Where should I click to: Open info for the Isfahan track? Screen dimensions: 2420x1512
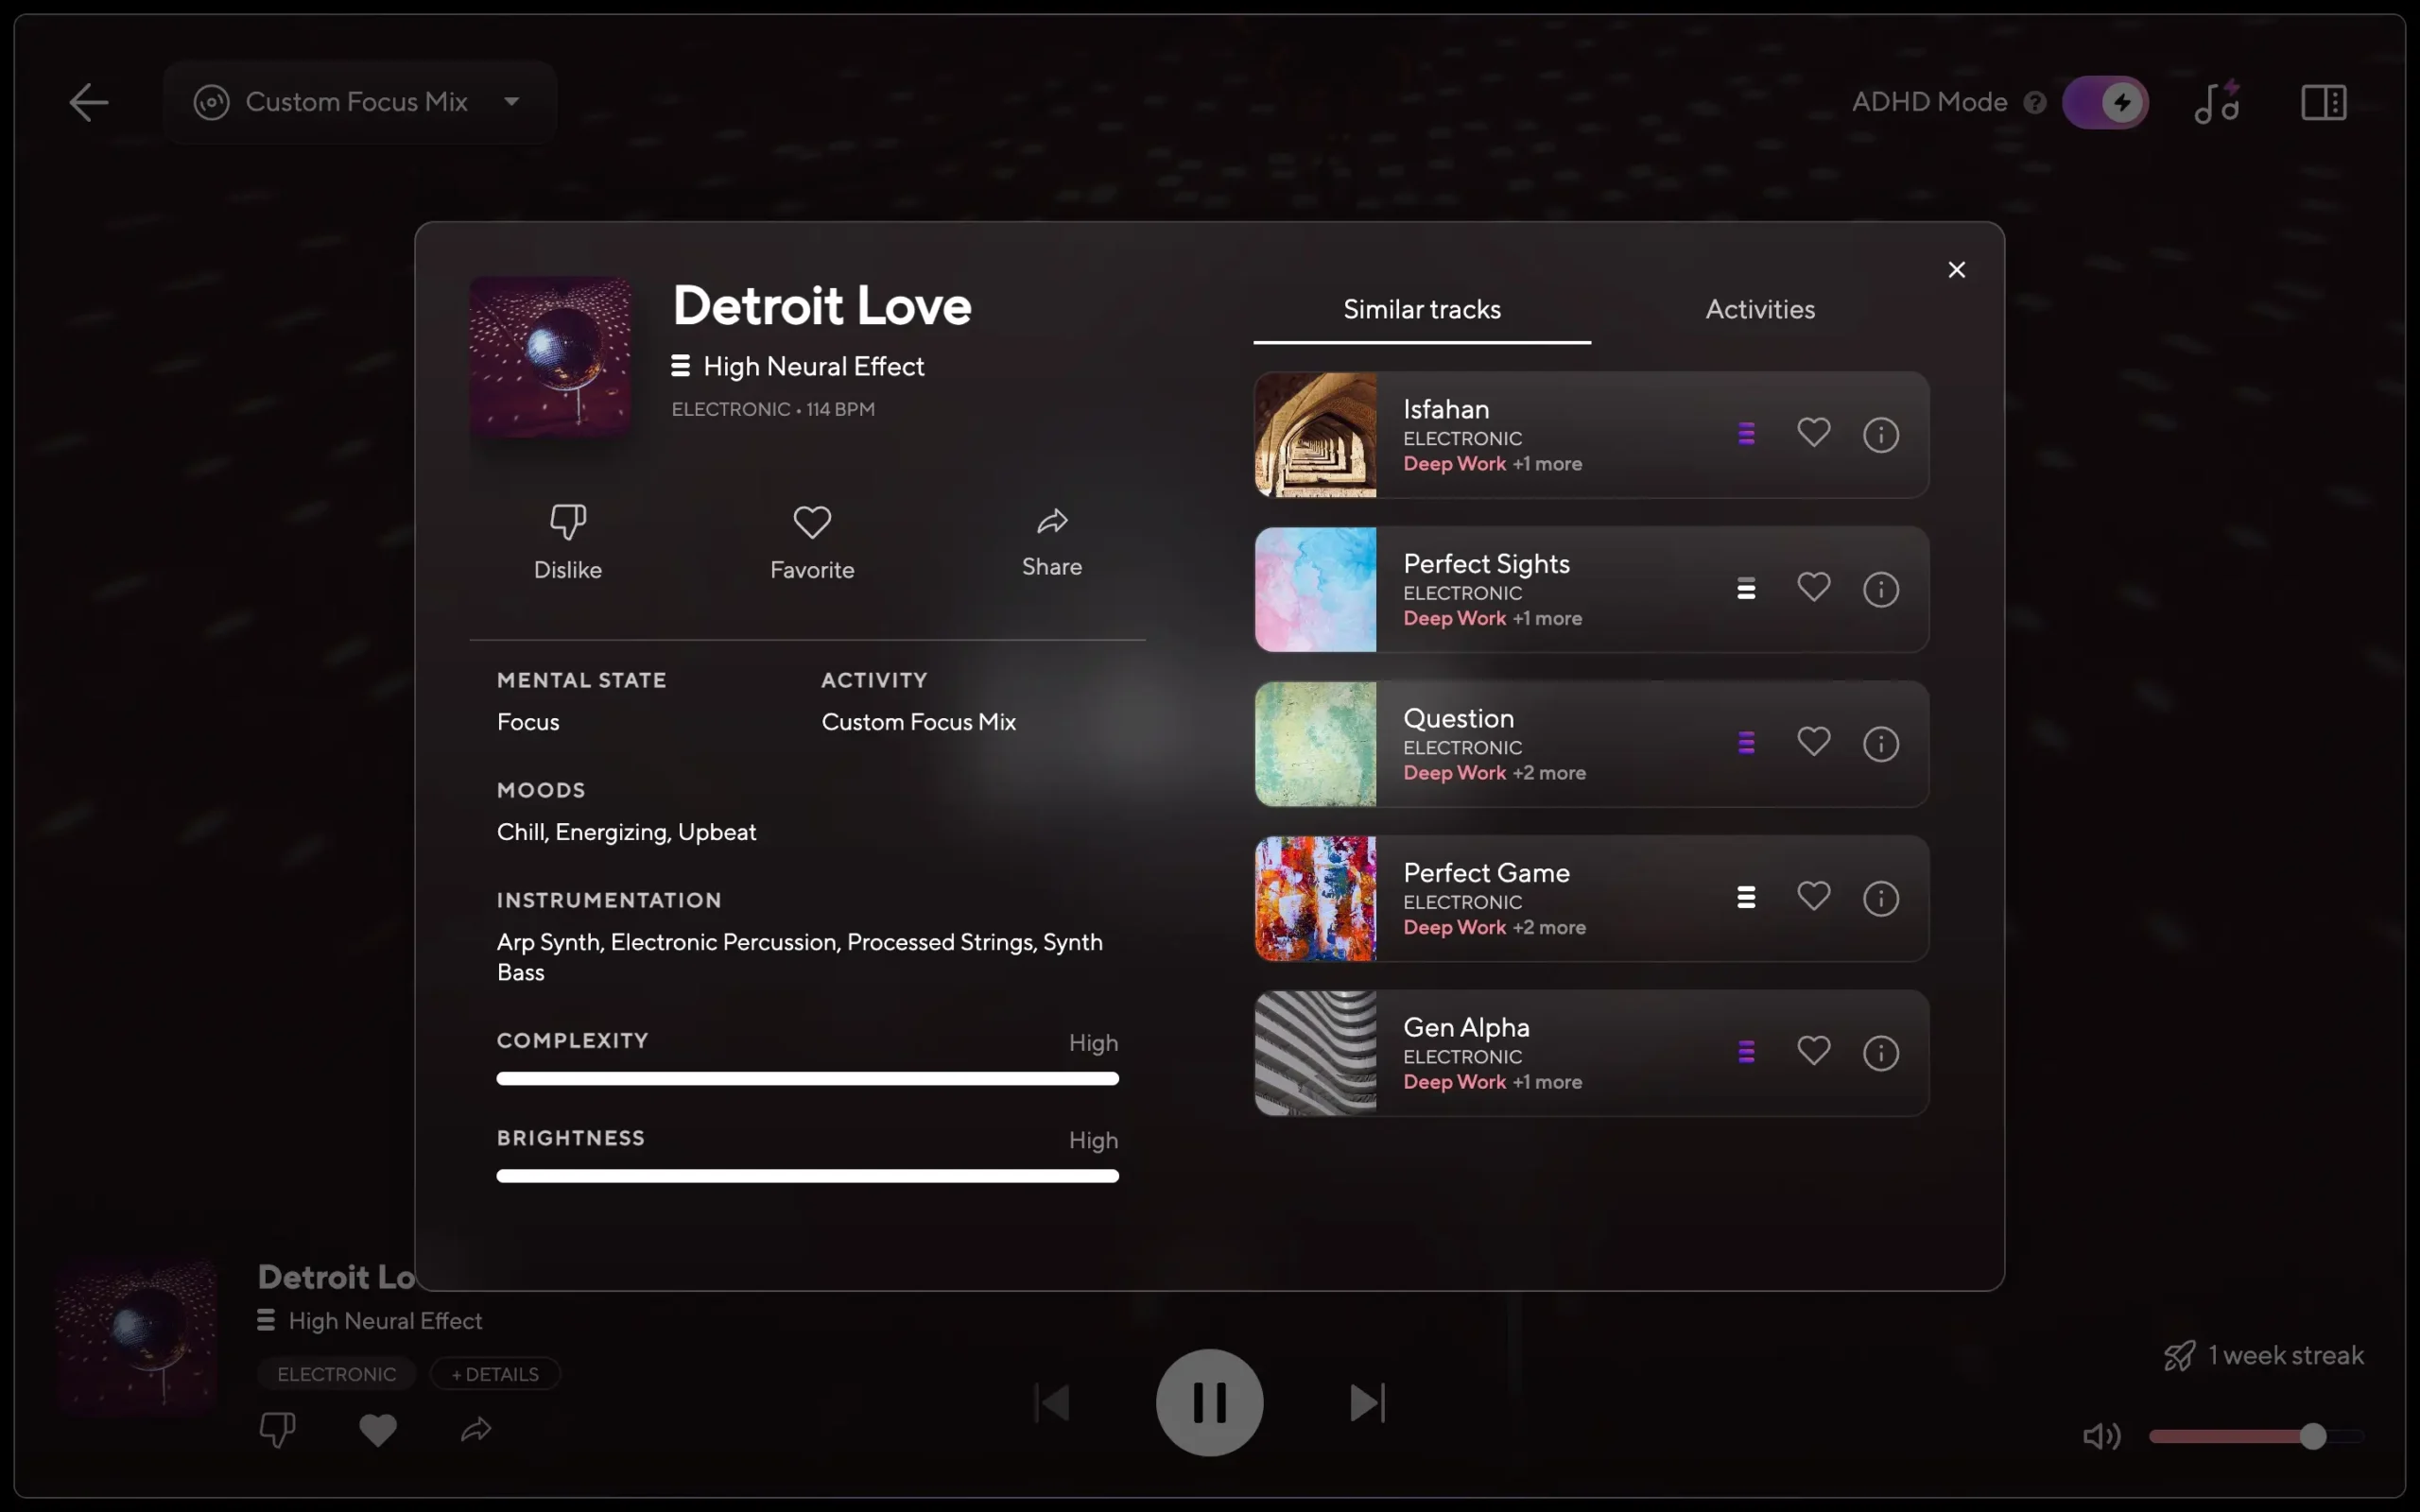(1879, 434)
